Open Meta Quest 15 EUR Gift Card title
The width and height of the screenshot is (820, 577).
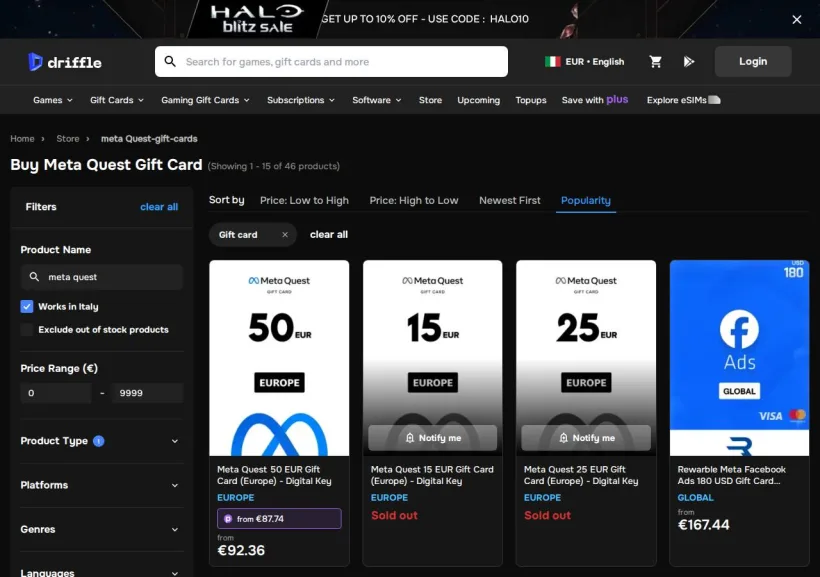(x=432, y=475)
